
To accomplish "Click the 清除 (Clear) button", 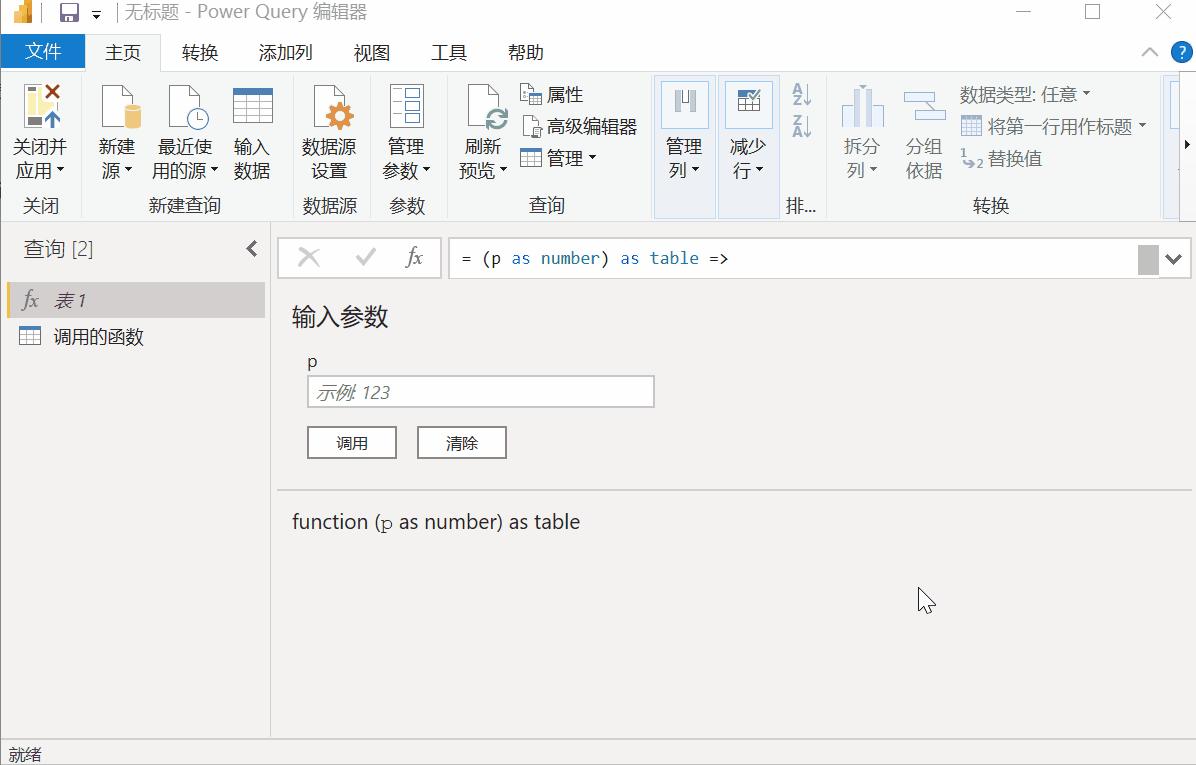I will pos(461,442).
